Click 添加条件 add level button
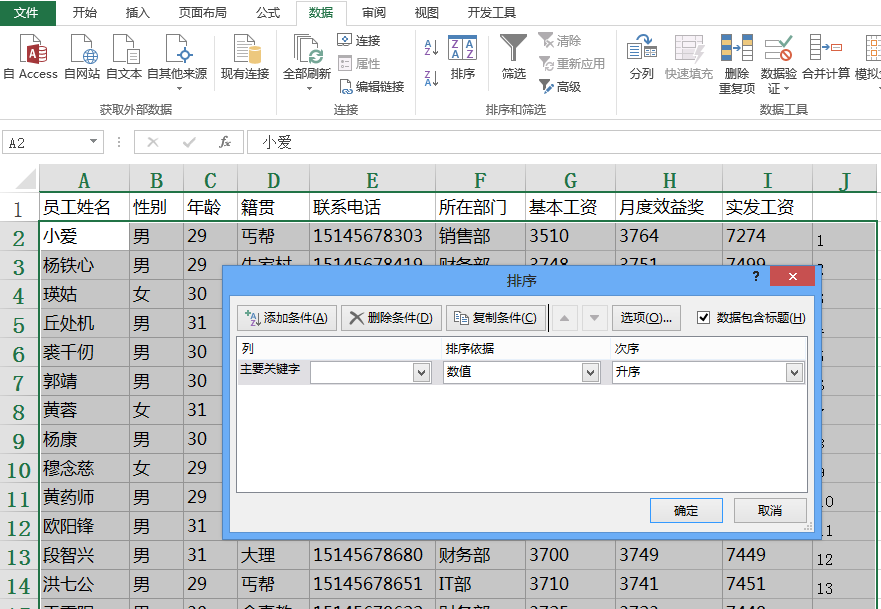881x609 pixels. coord(287,318)
